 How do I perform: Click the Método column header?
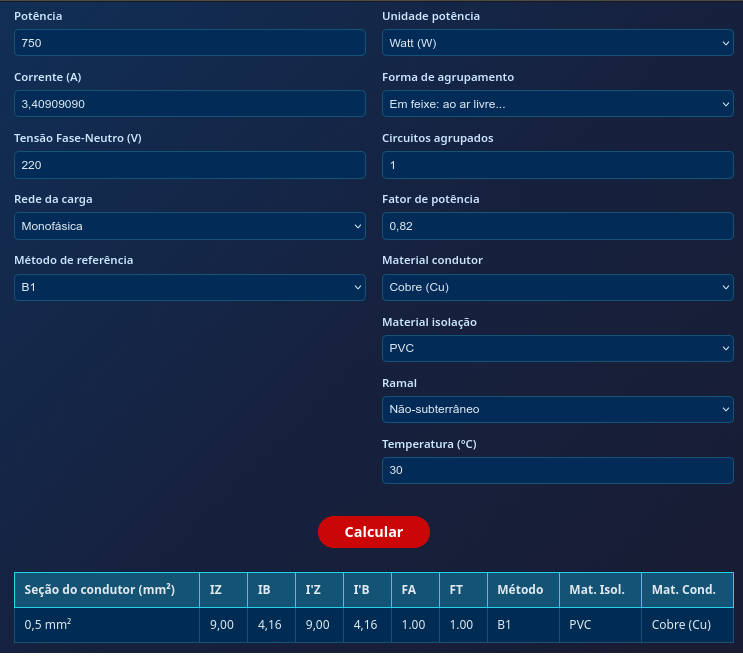pyautogui.click(x=522, y=590)
